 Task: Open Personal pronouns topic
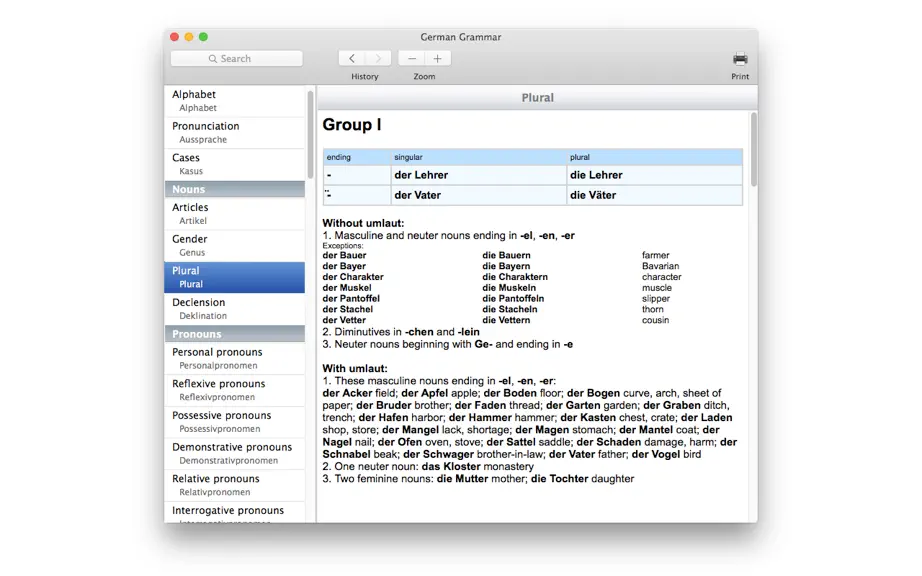[x=235, y=358]
